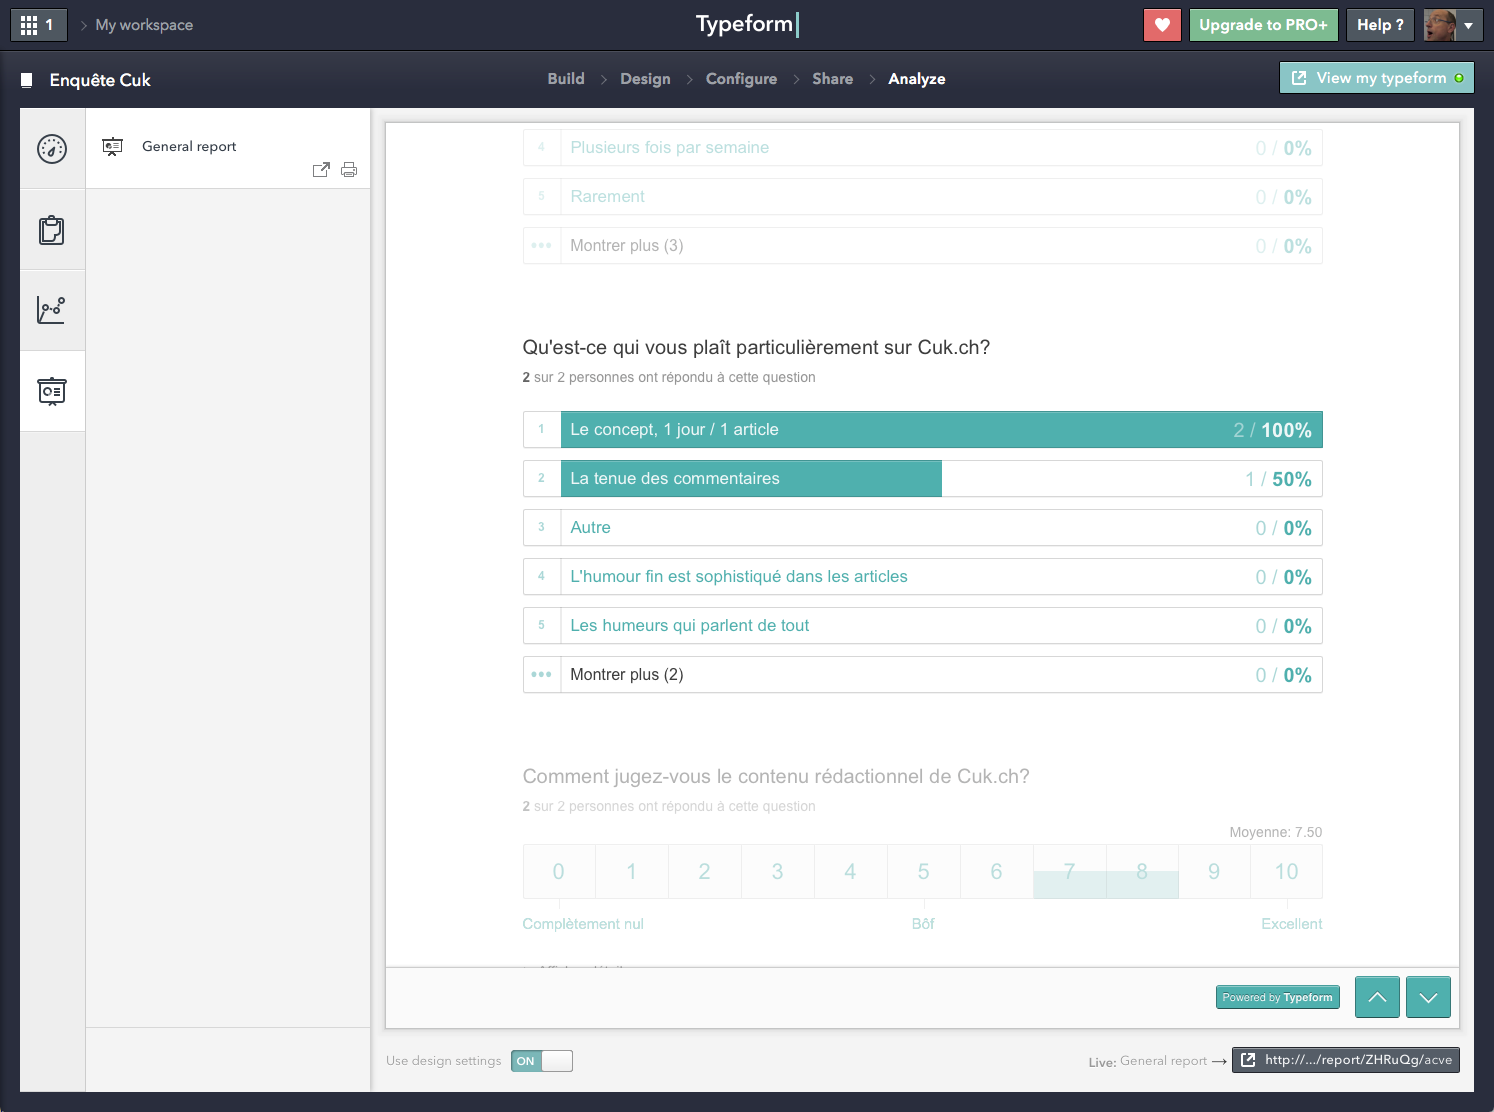1494x1112 pixels.
Task: Open the Help ? menu
Action: click(x=1380, y=25)
